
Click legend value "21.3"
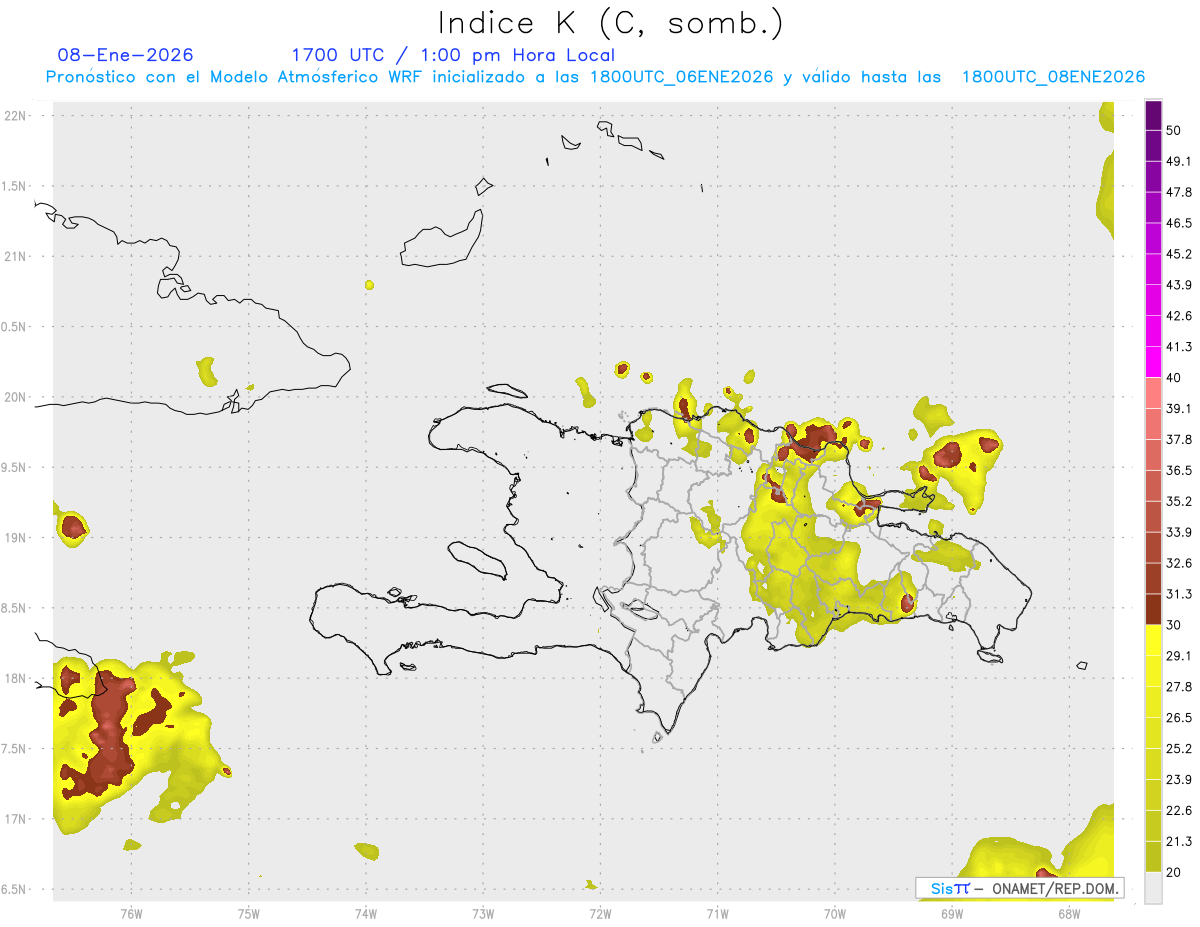(1179, 842)
